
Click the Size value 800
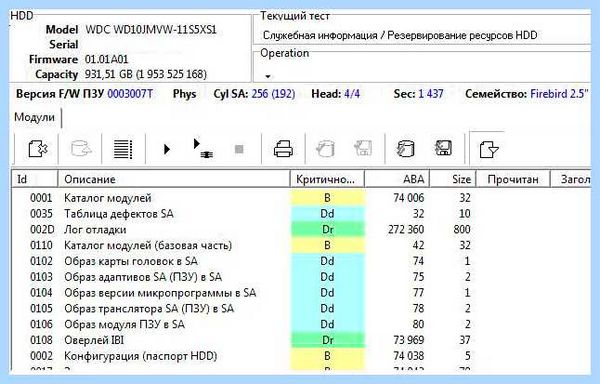point(461,229)
